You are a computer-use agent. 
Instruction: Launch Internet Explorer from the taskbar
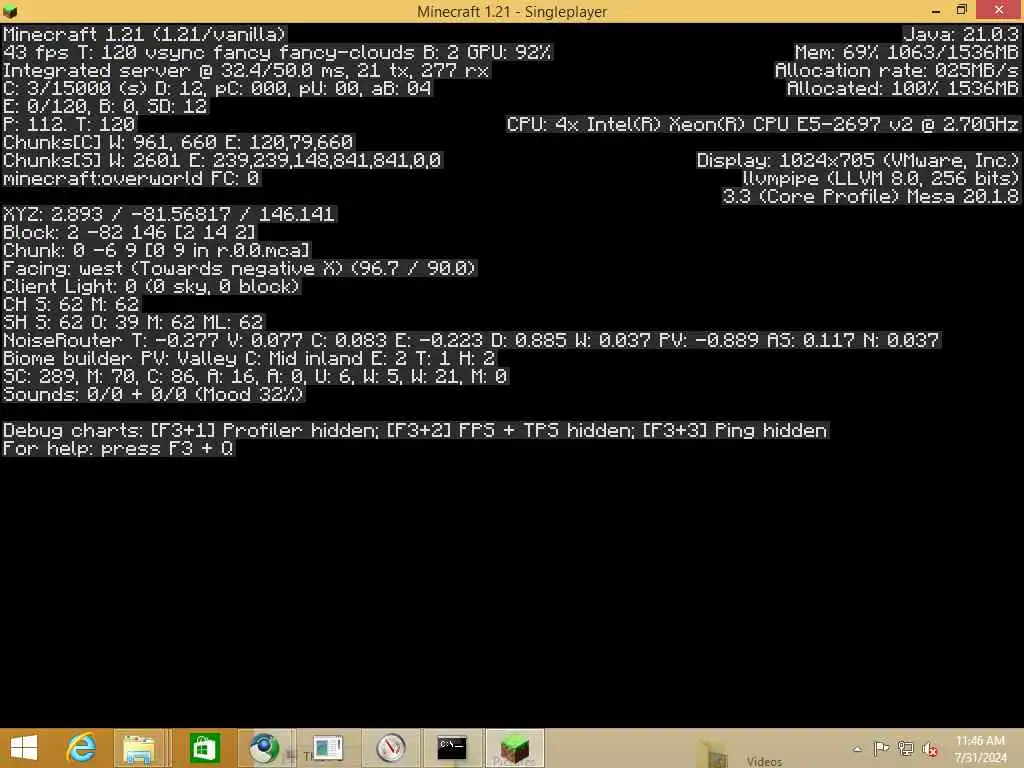click(x=82, y=748)
